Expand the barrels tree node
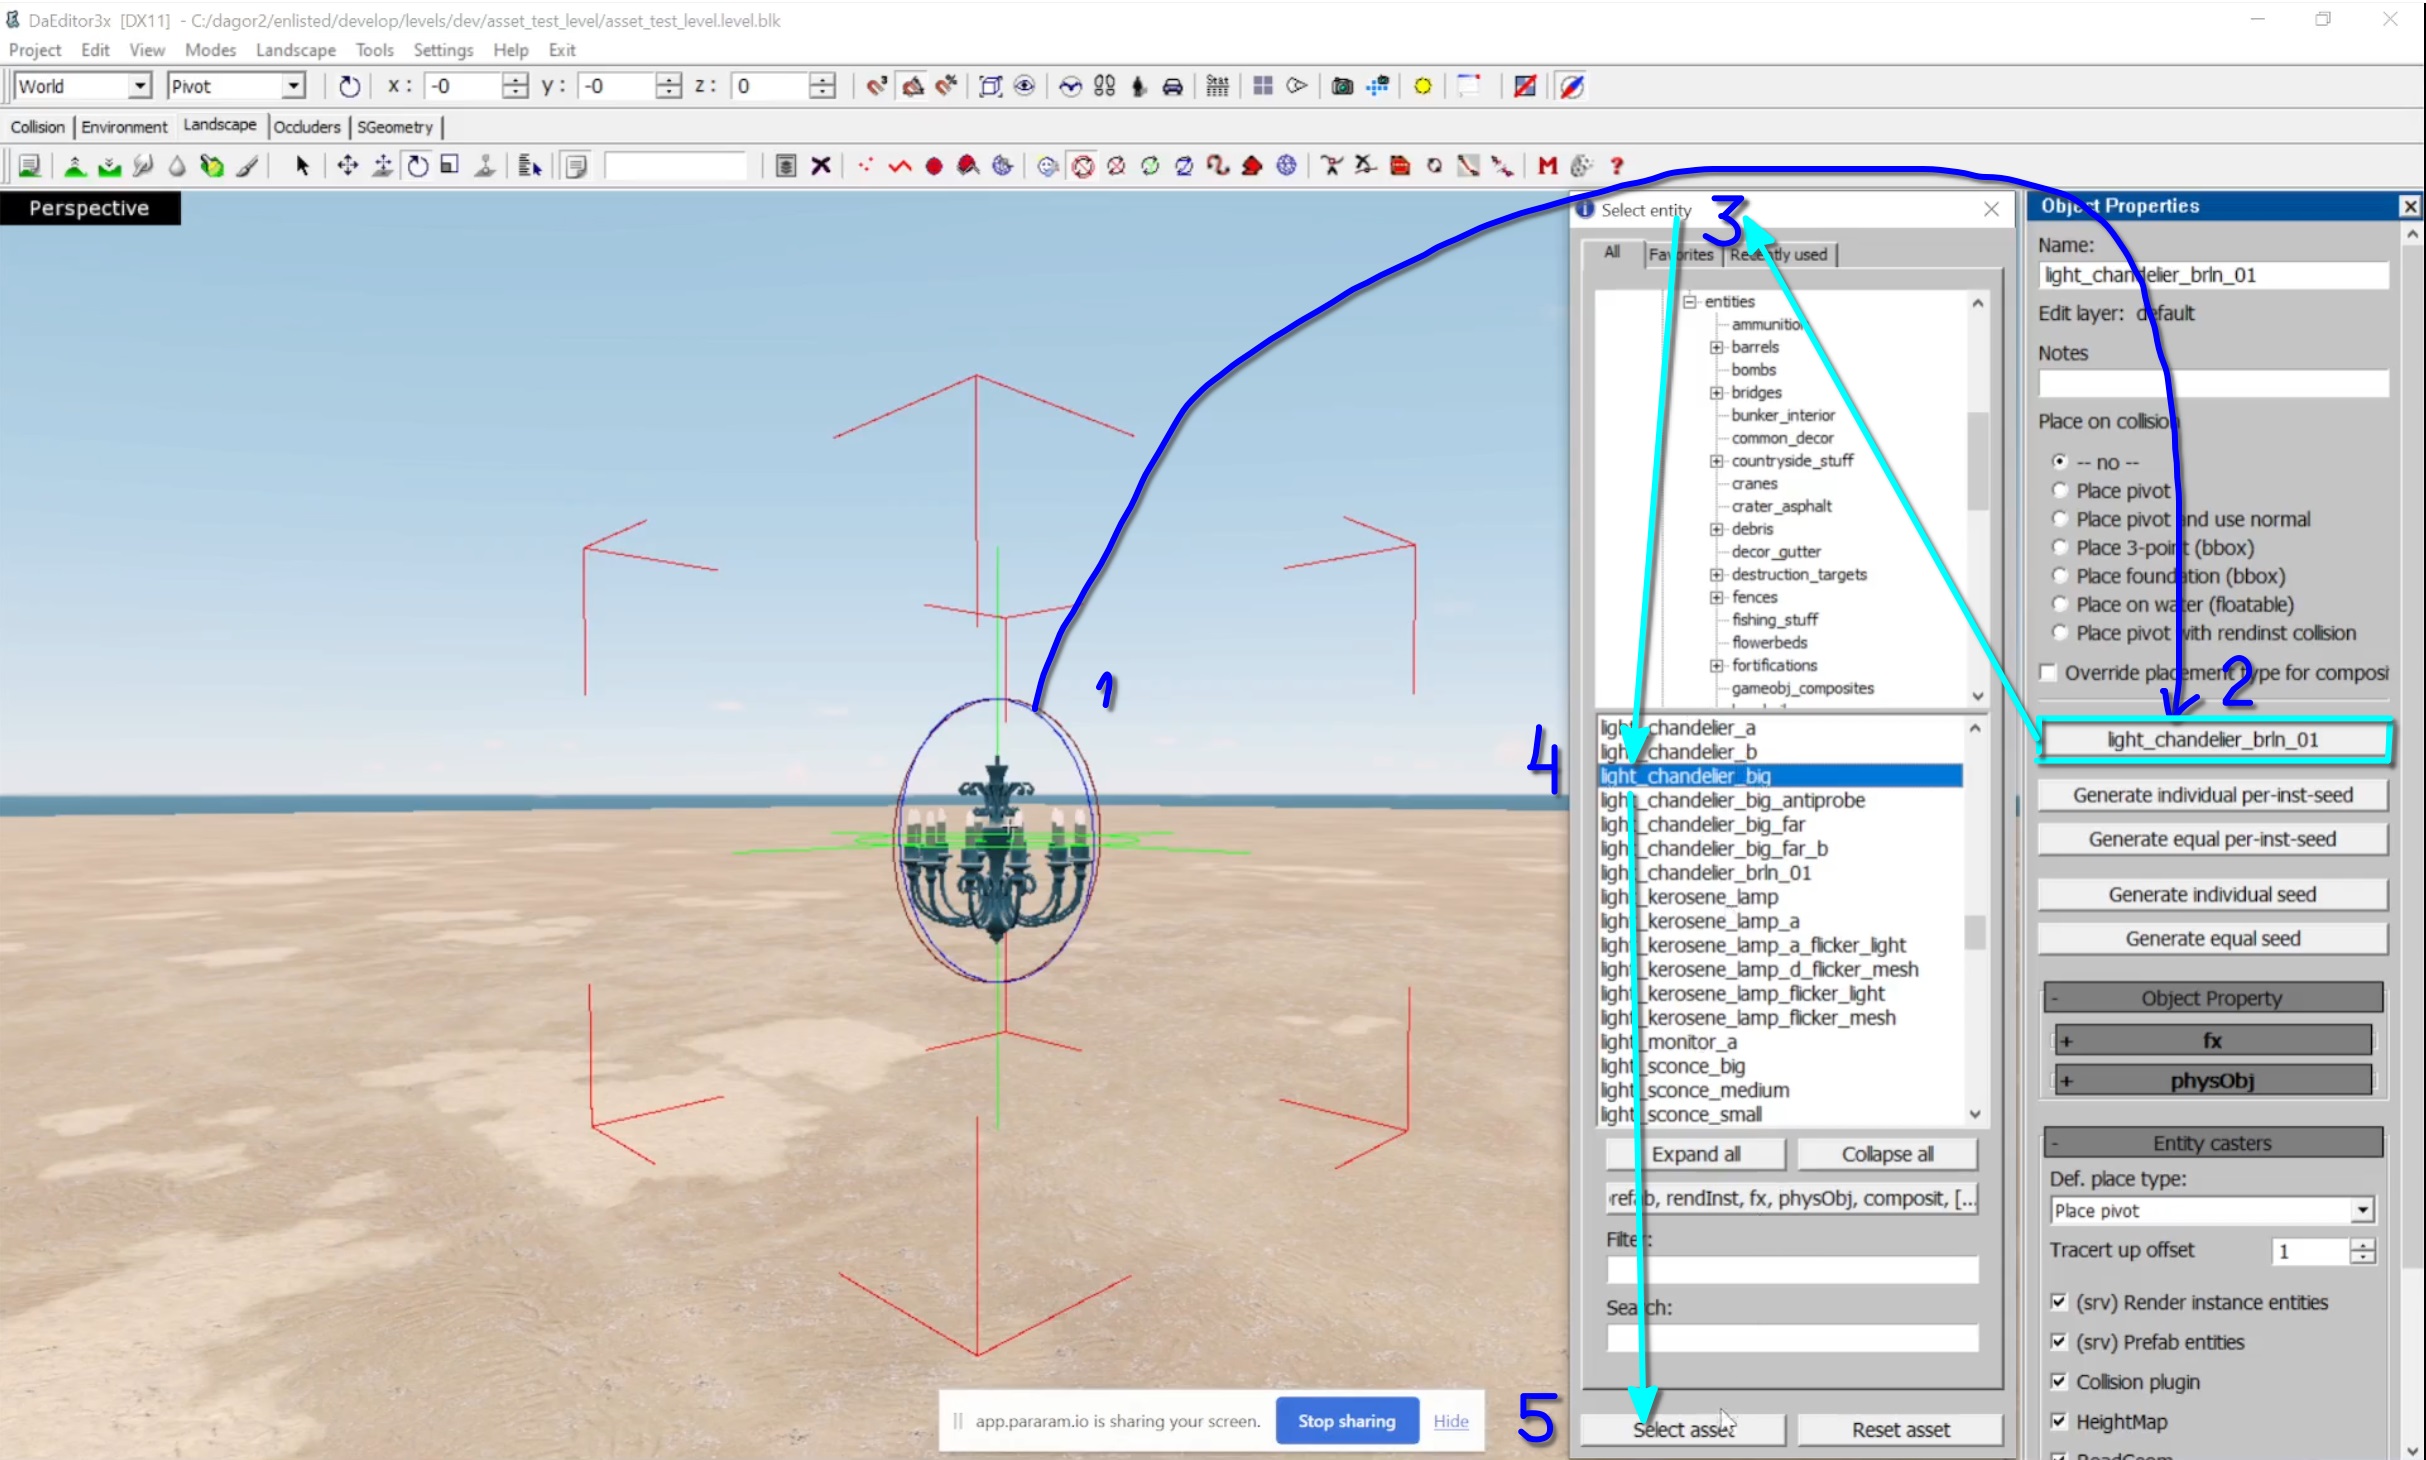 [1716, 347]
